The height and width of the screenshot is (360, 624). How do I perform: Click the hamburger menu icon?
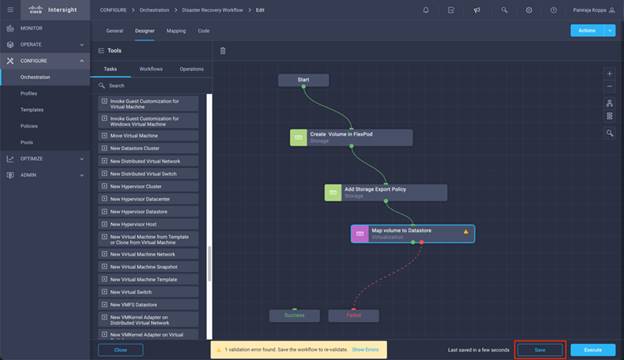click(11, 10)
